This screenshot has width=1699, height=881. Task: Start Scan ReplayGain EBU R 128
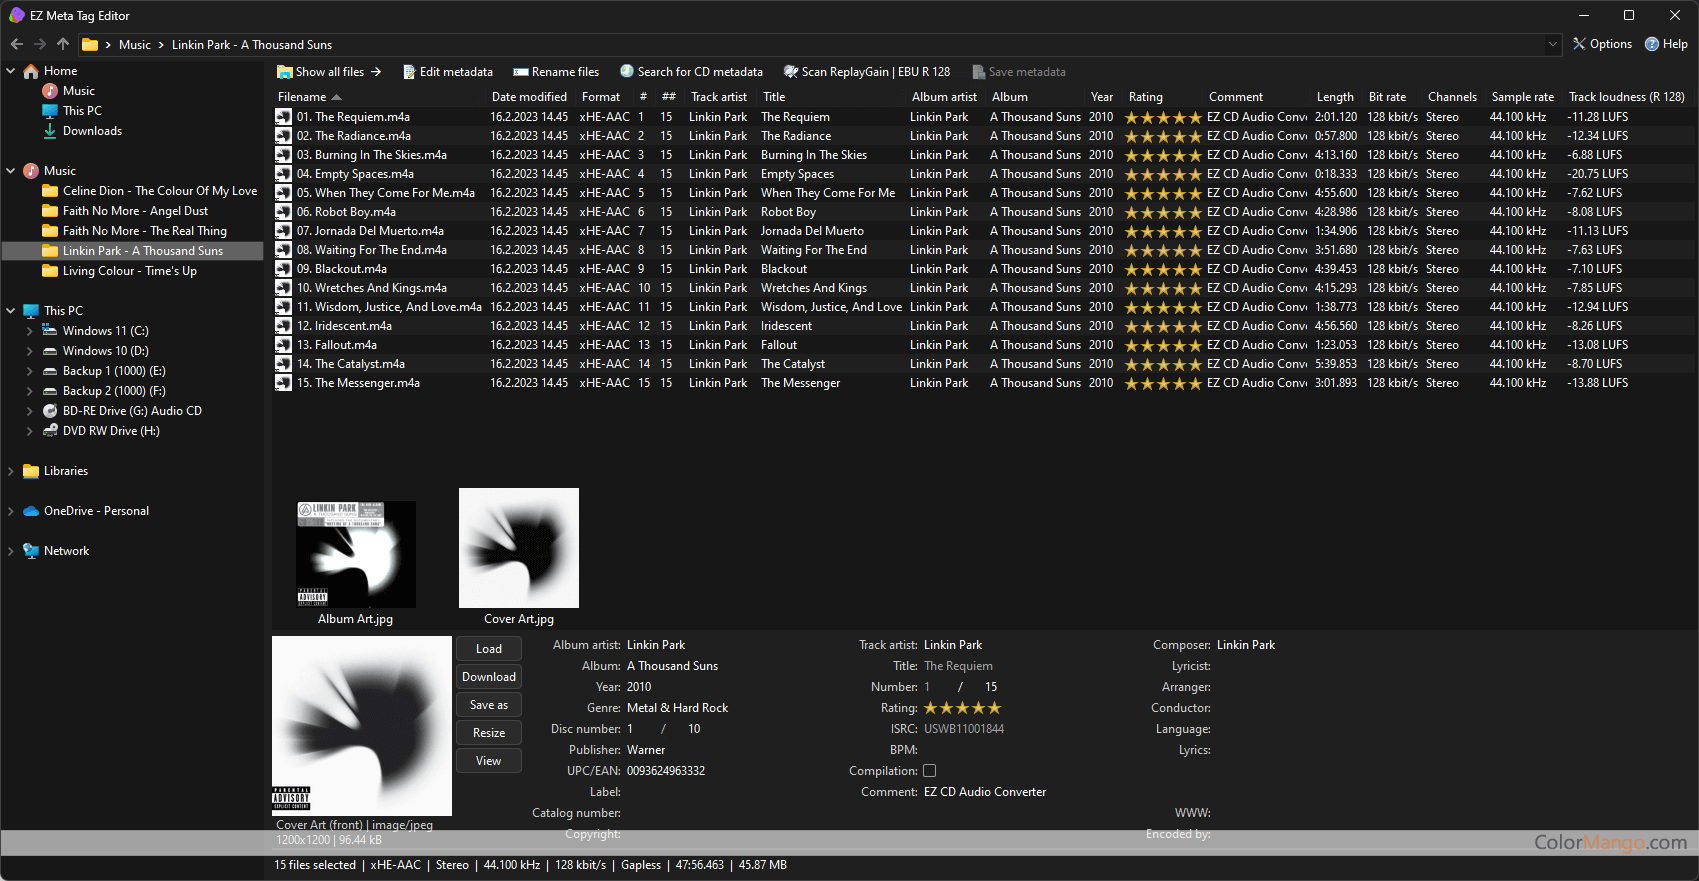click(x=867, y=72)
